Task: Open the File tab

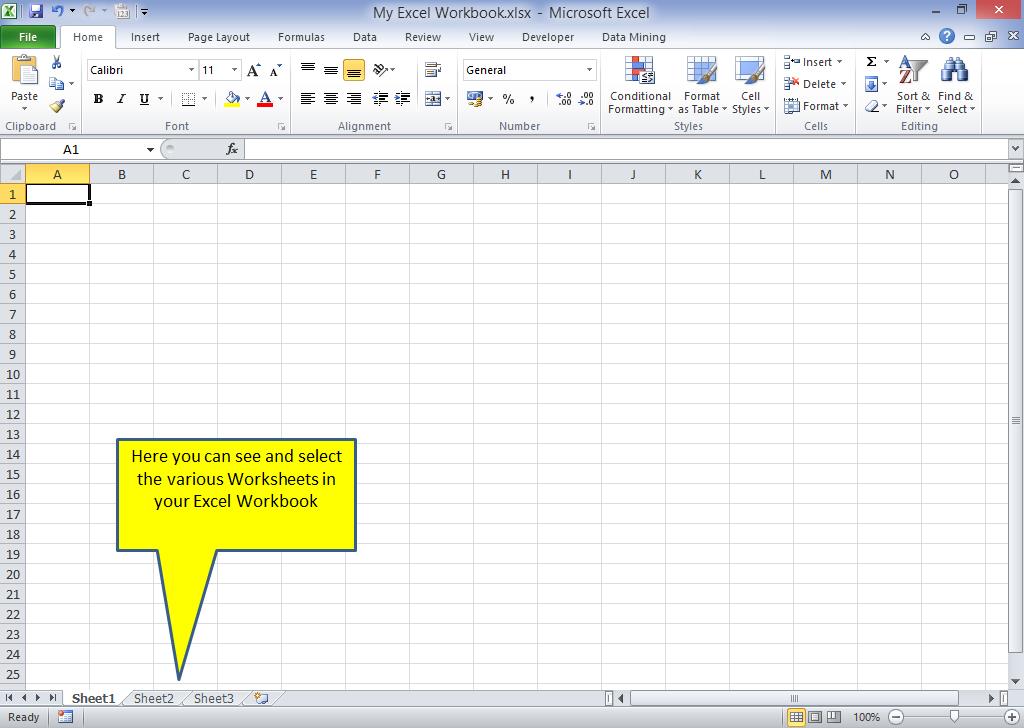Action: click(x=28, y=37)
